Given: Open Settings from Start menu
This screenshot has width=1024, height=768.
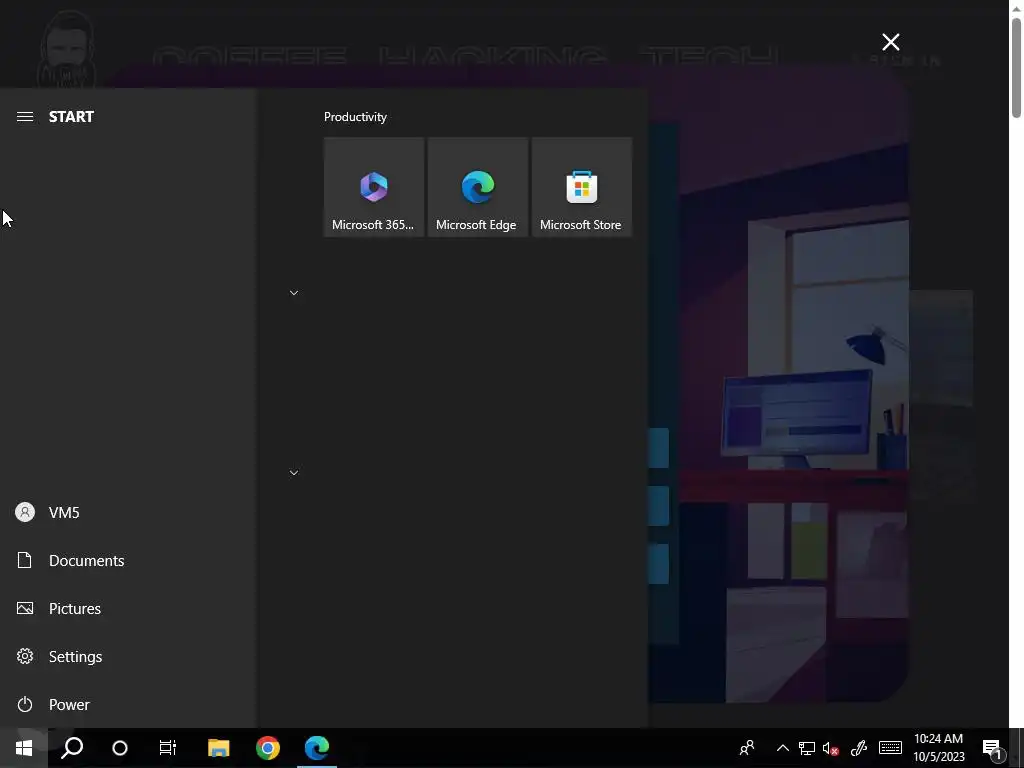Looking at the screenshot, I should point(127,656).
